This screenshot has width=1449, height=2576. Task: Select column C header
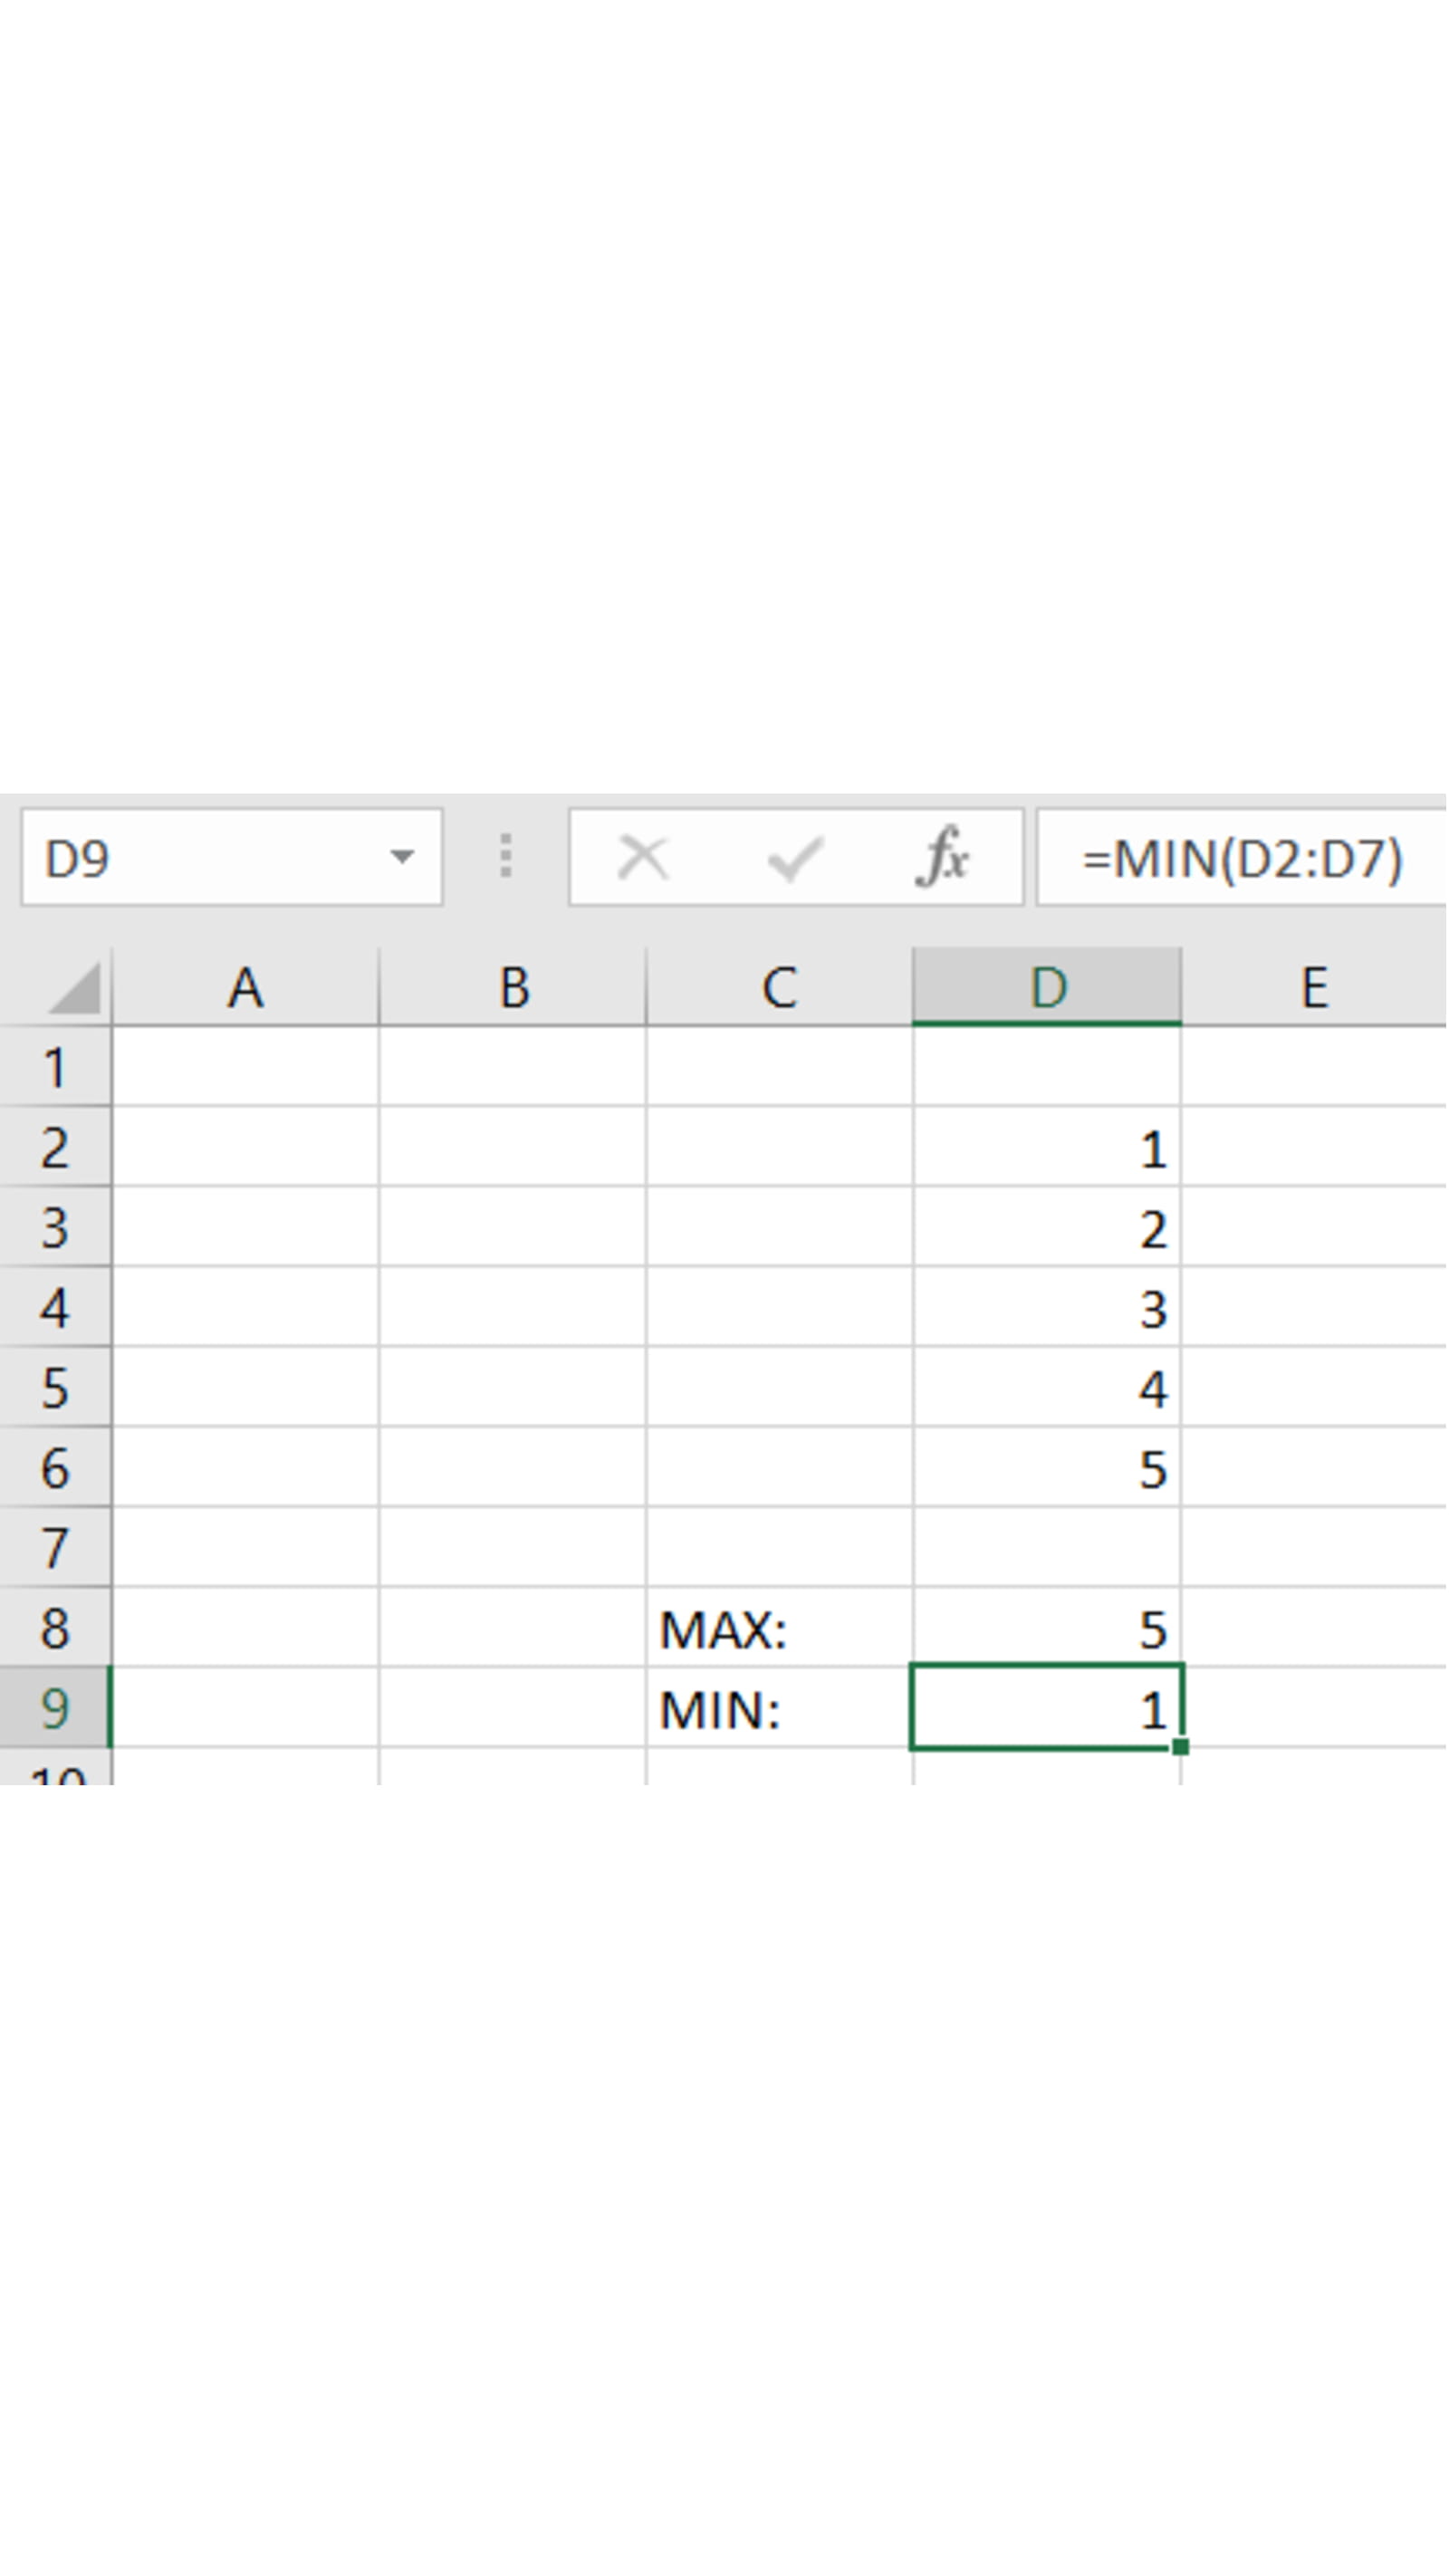(x=779, y=988)
